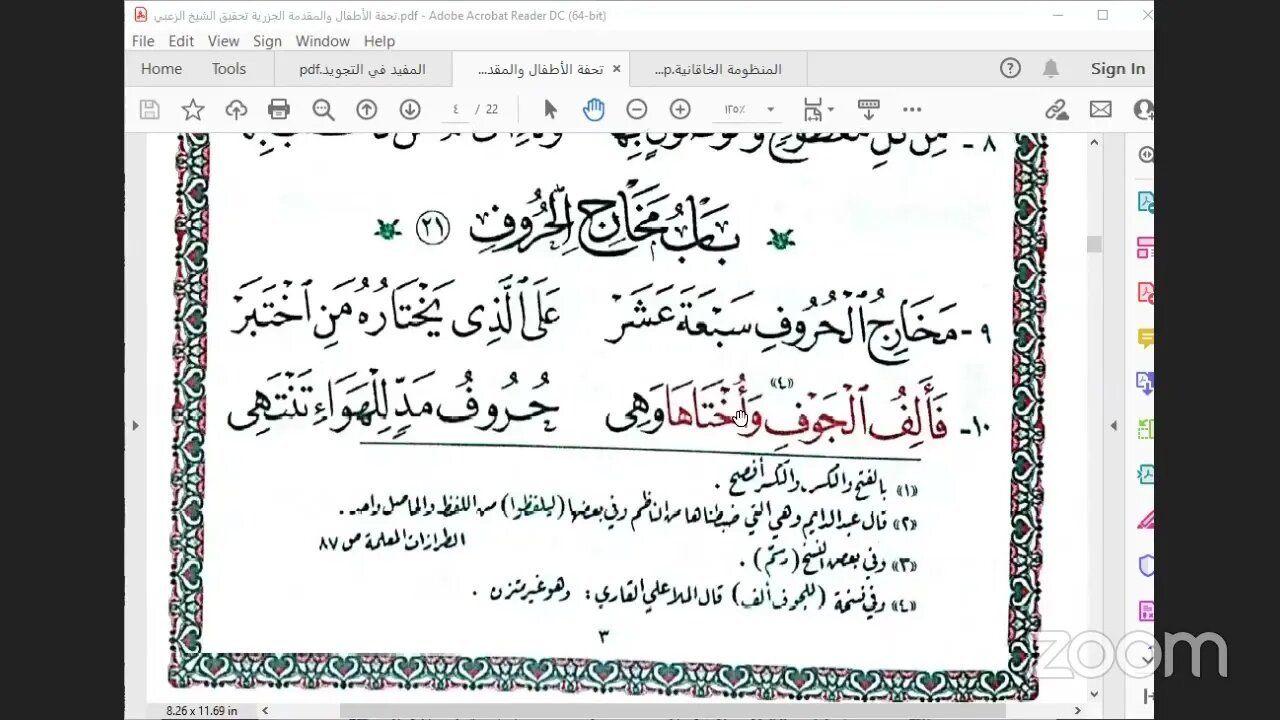This screenshot has width=1280, height=720.
Task: Open the Protect shield tool in right panel
Action: tap(1146, 566)
